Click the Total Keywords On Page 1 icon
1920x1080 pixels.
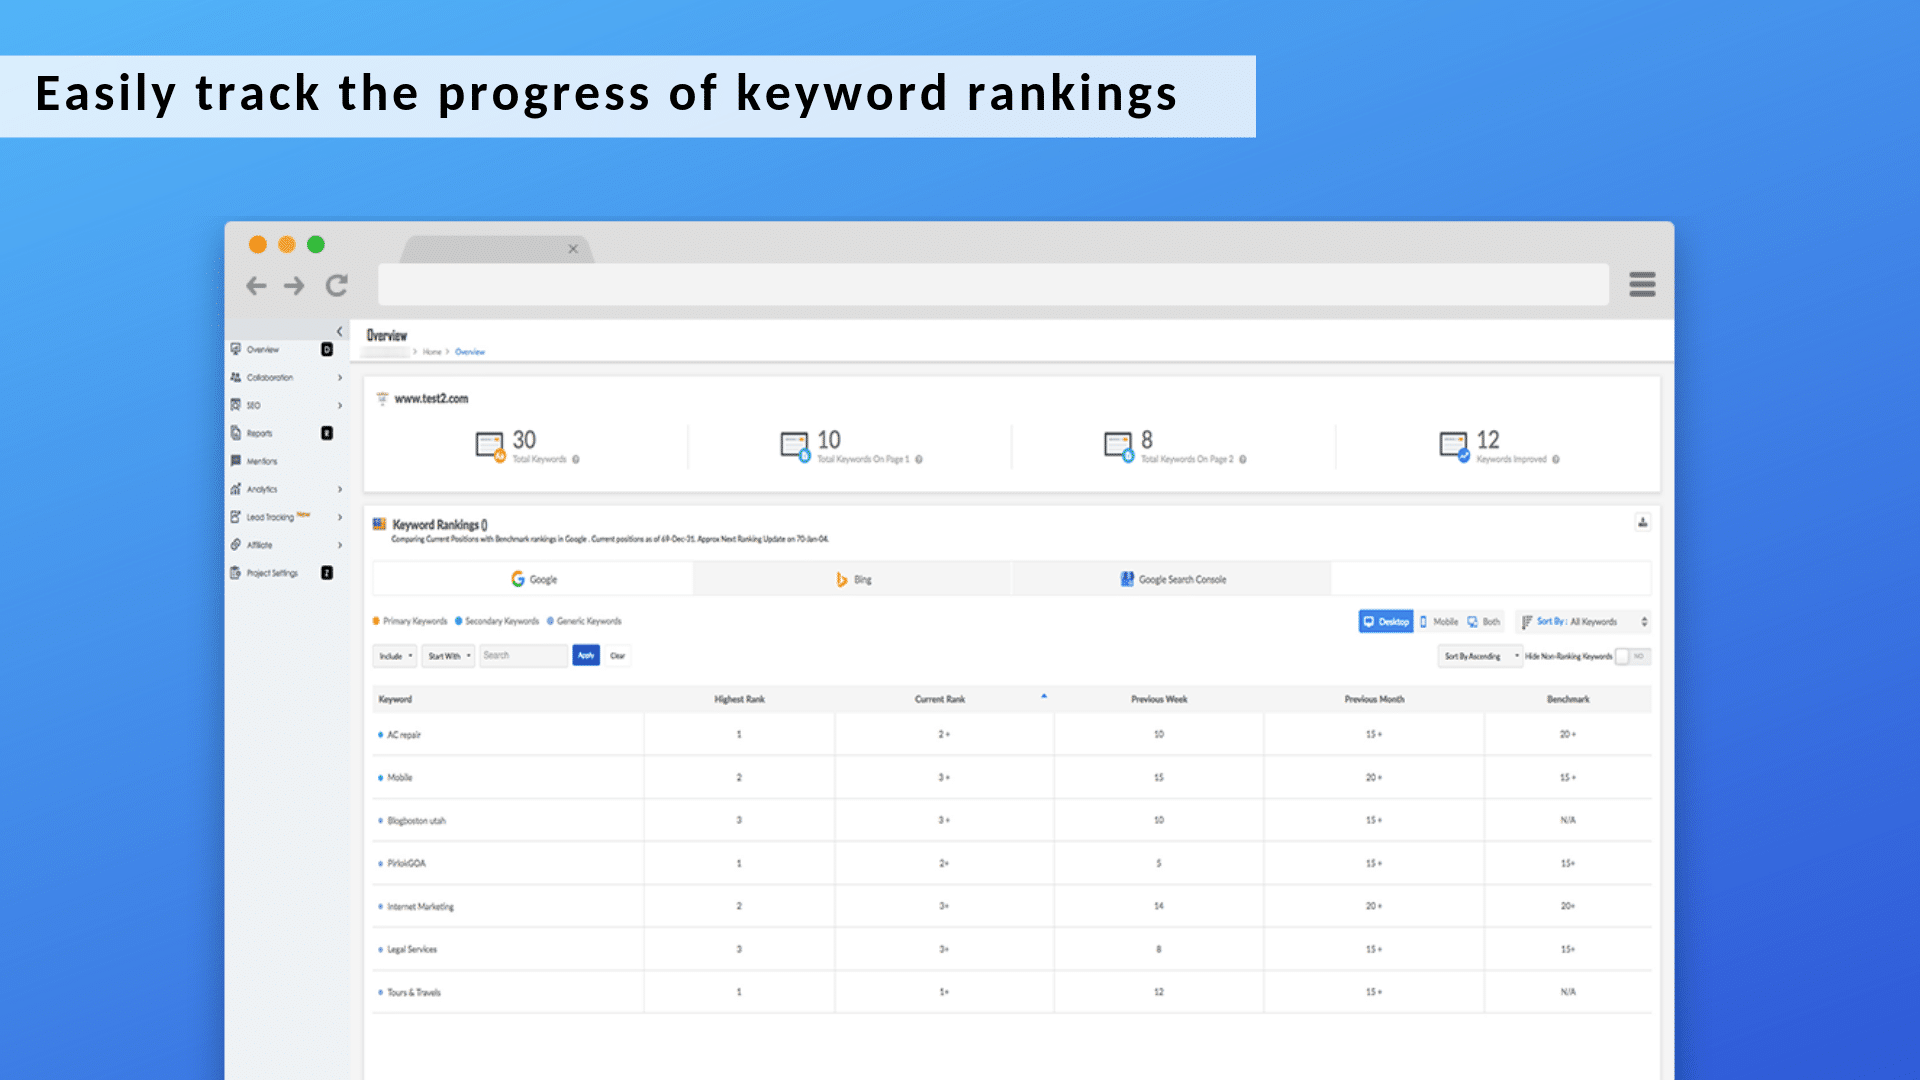(795, 446)
